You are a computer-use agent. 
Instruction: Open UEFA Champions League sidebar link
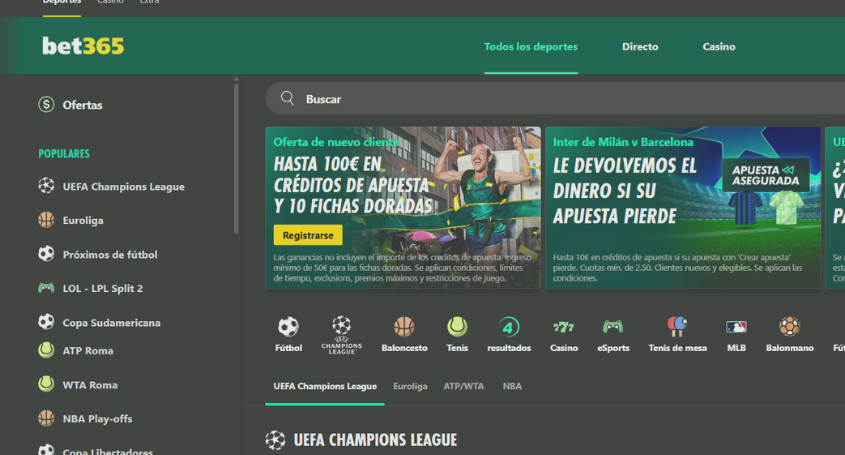click(123, 186)
